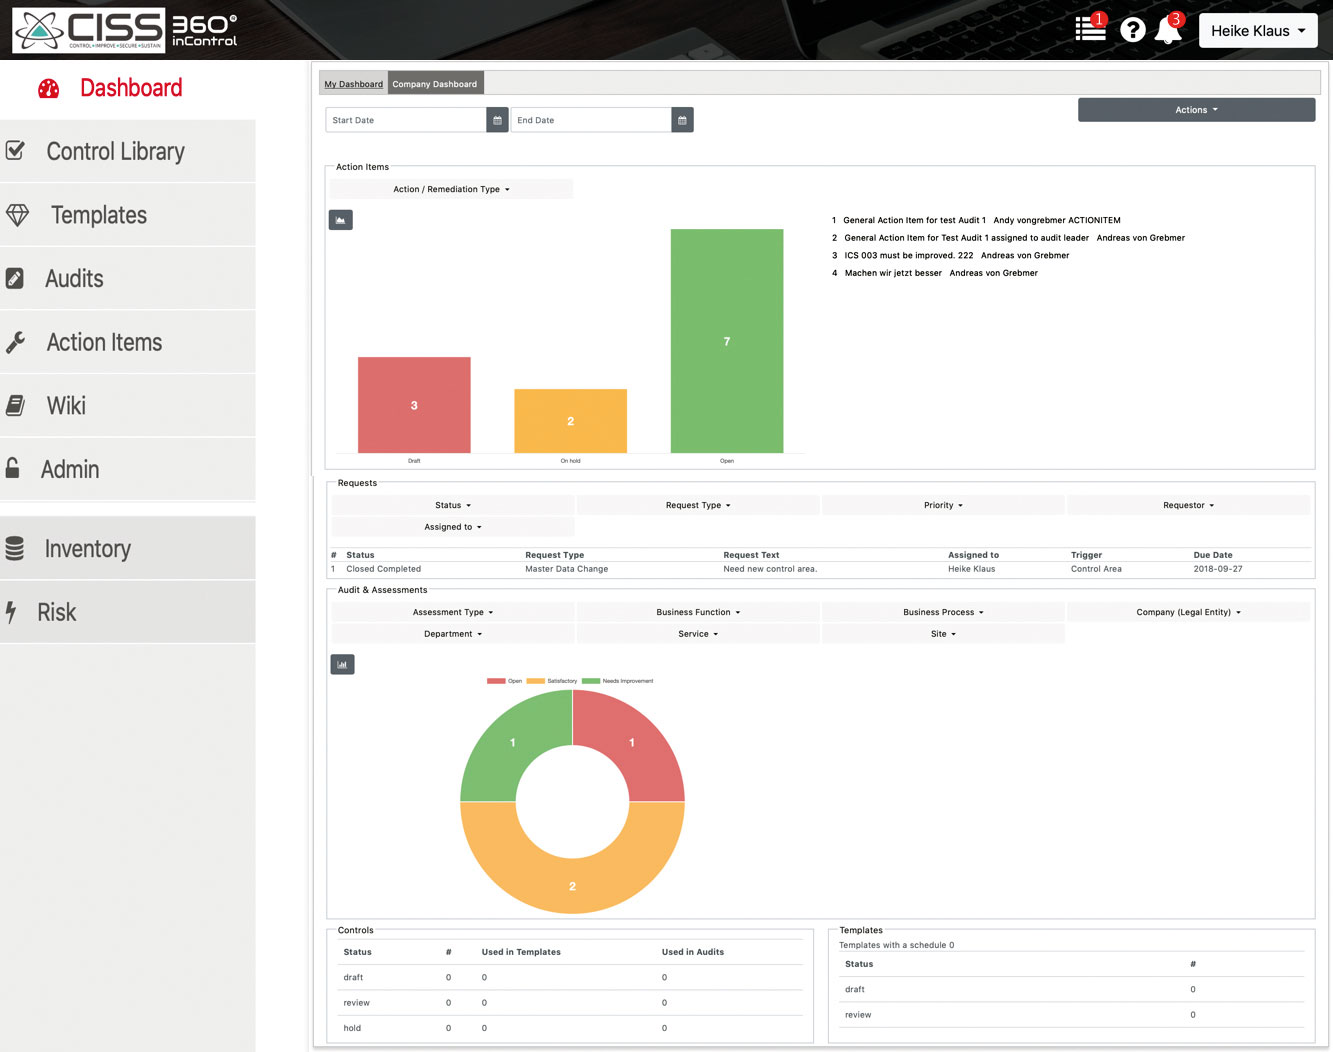Image resolution: width=1333 pixels, height=1052 pixels.
Task: Open the task list icon in header
Action: coord(1090,29)
